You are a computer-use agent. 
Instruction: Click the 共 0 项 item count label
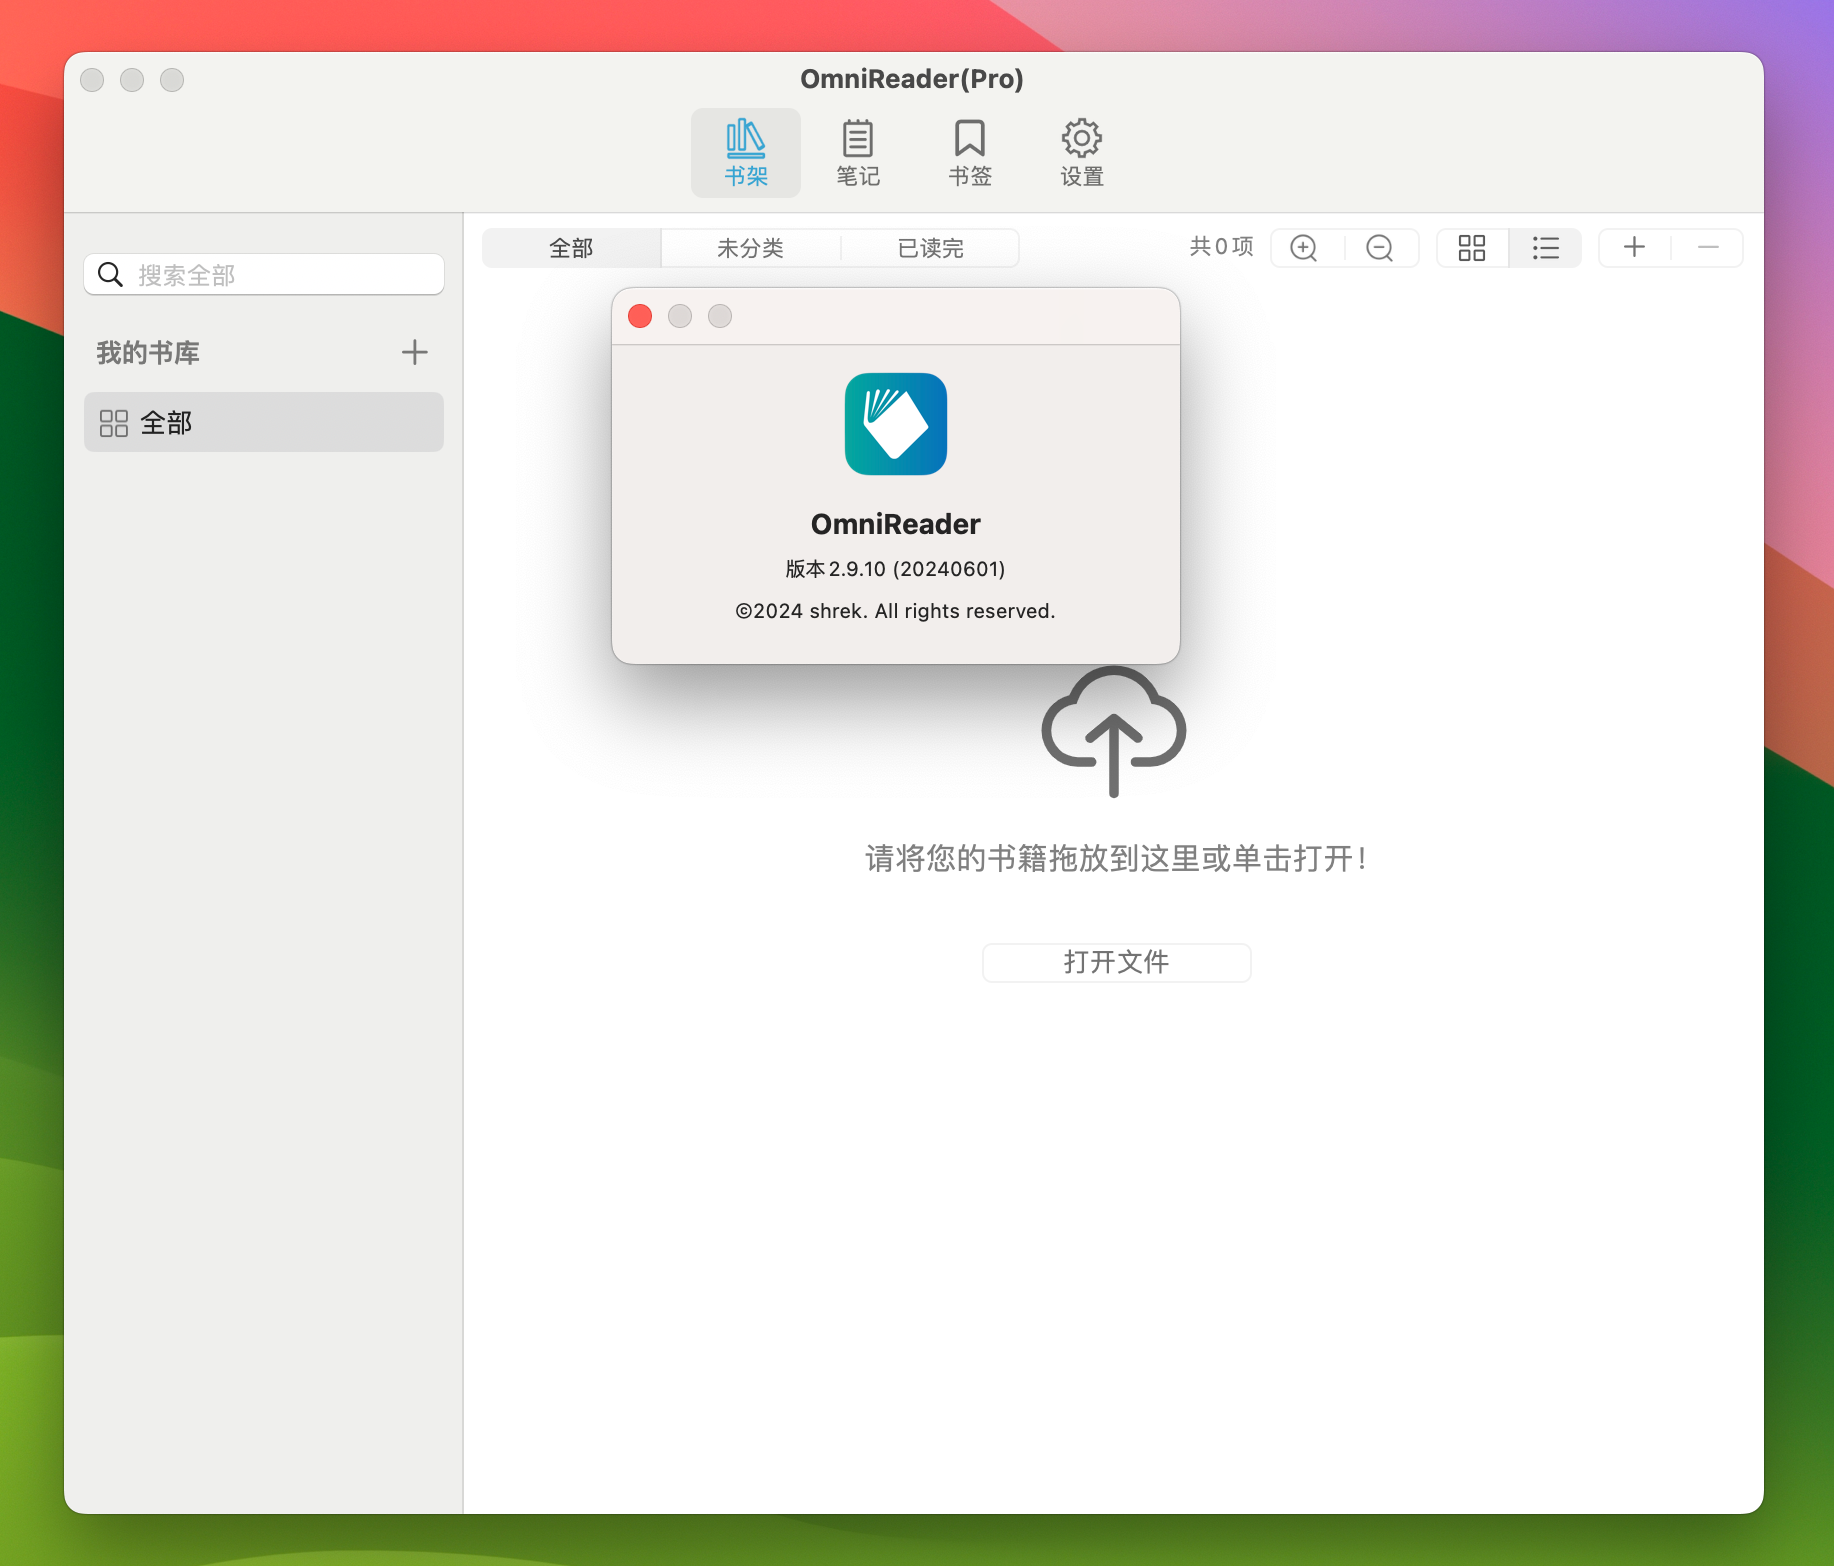pos(1221,247)
